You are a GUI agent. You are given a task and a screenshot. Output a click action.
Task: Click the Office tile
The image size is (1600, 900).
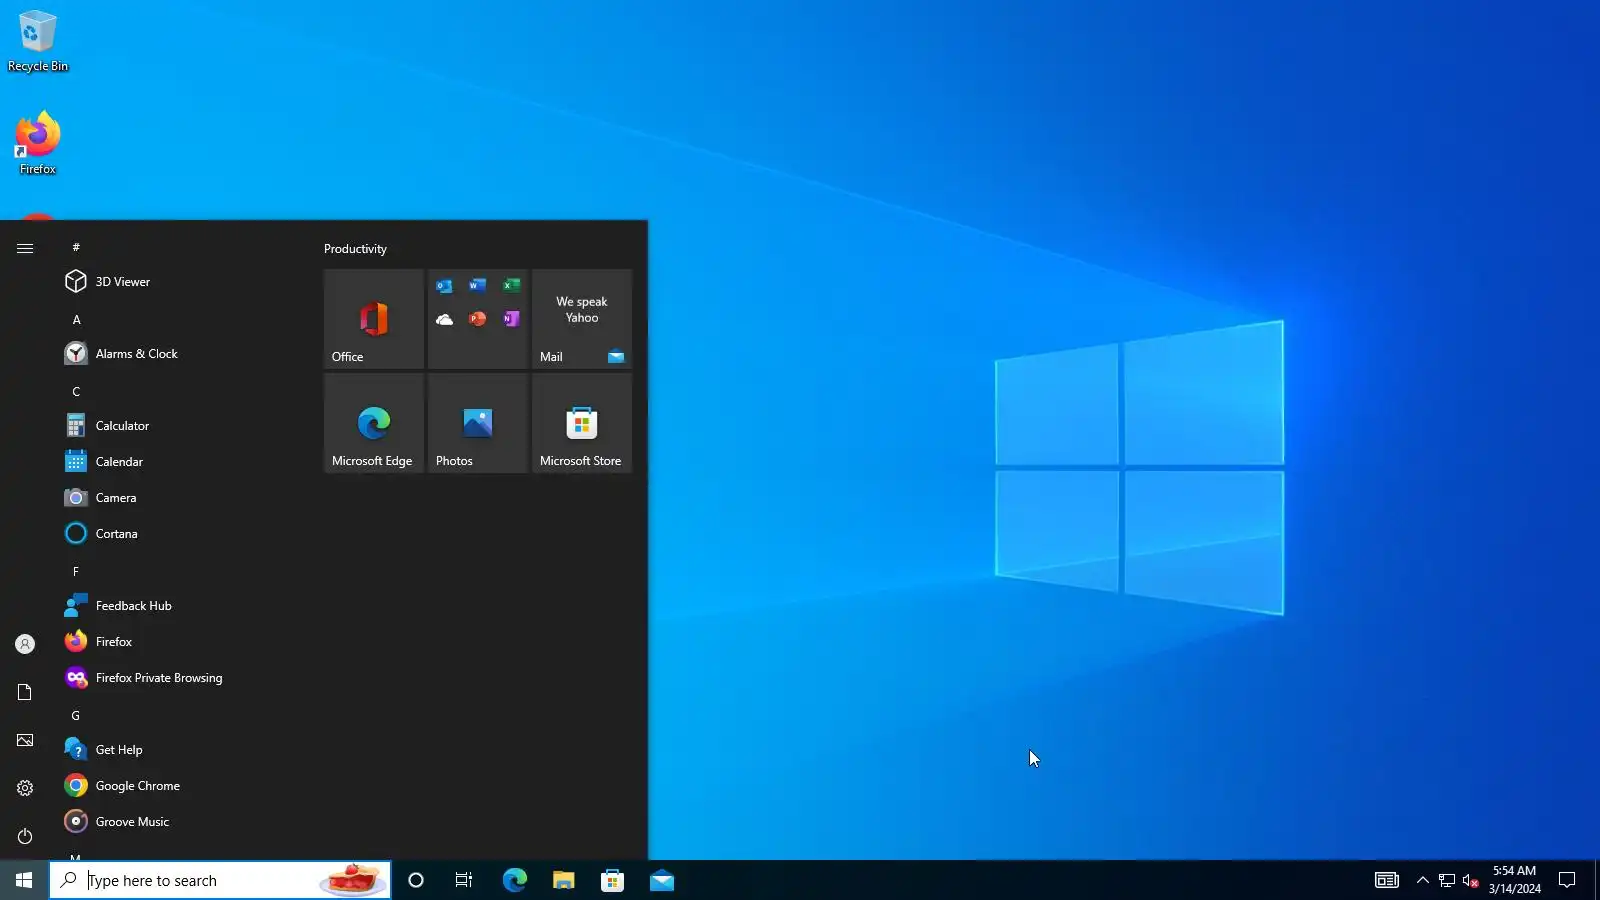(374, 319)
